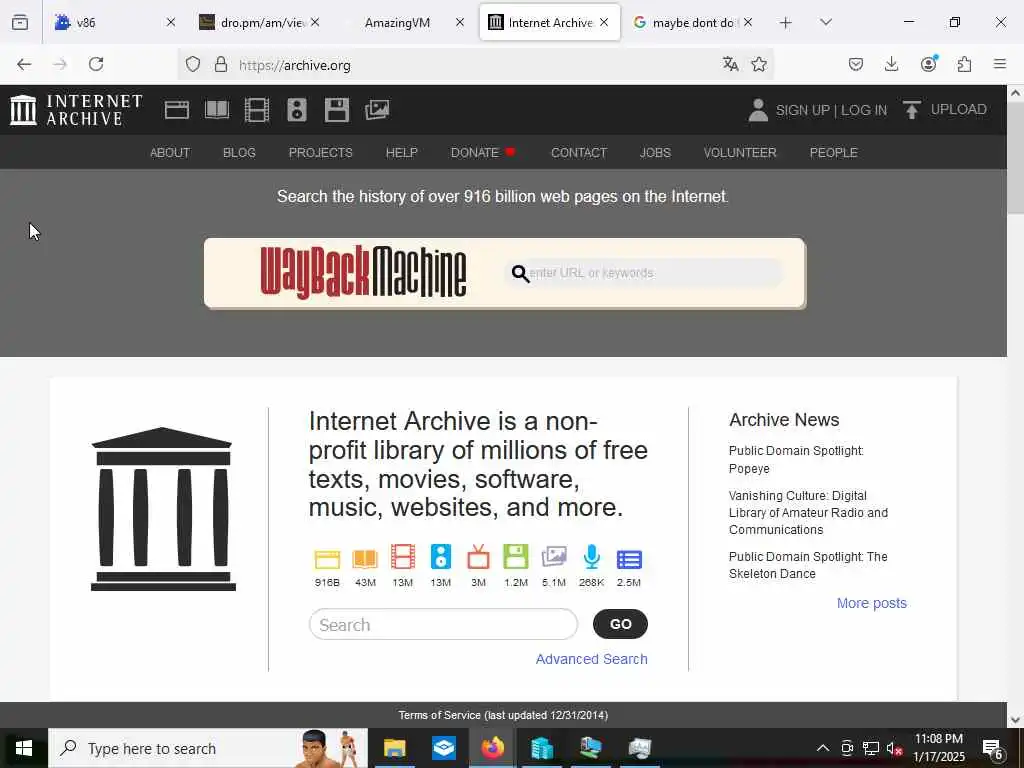This screenshot has width=1024, height=768.
Task: Open the CONTACT menu item
Action: pos(579,152)
